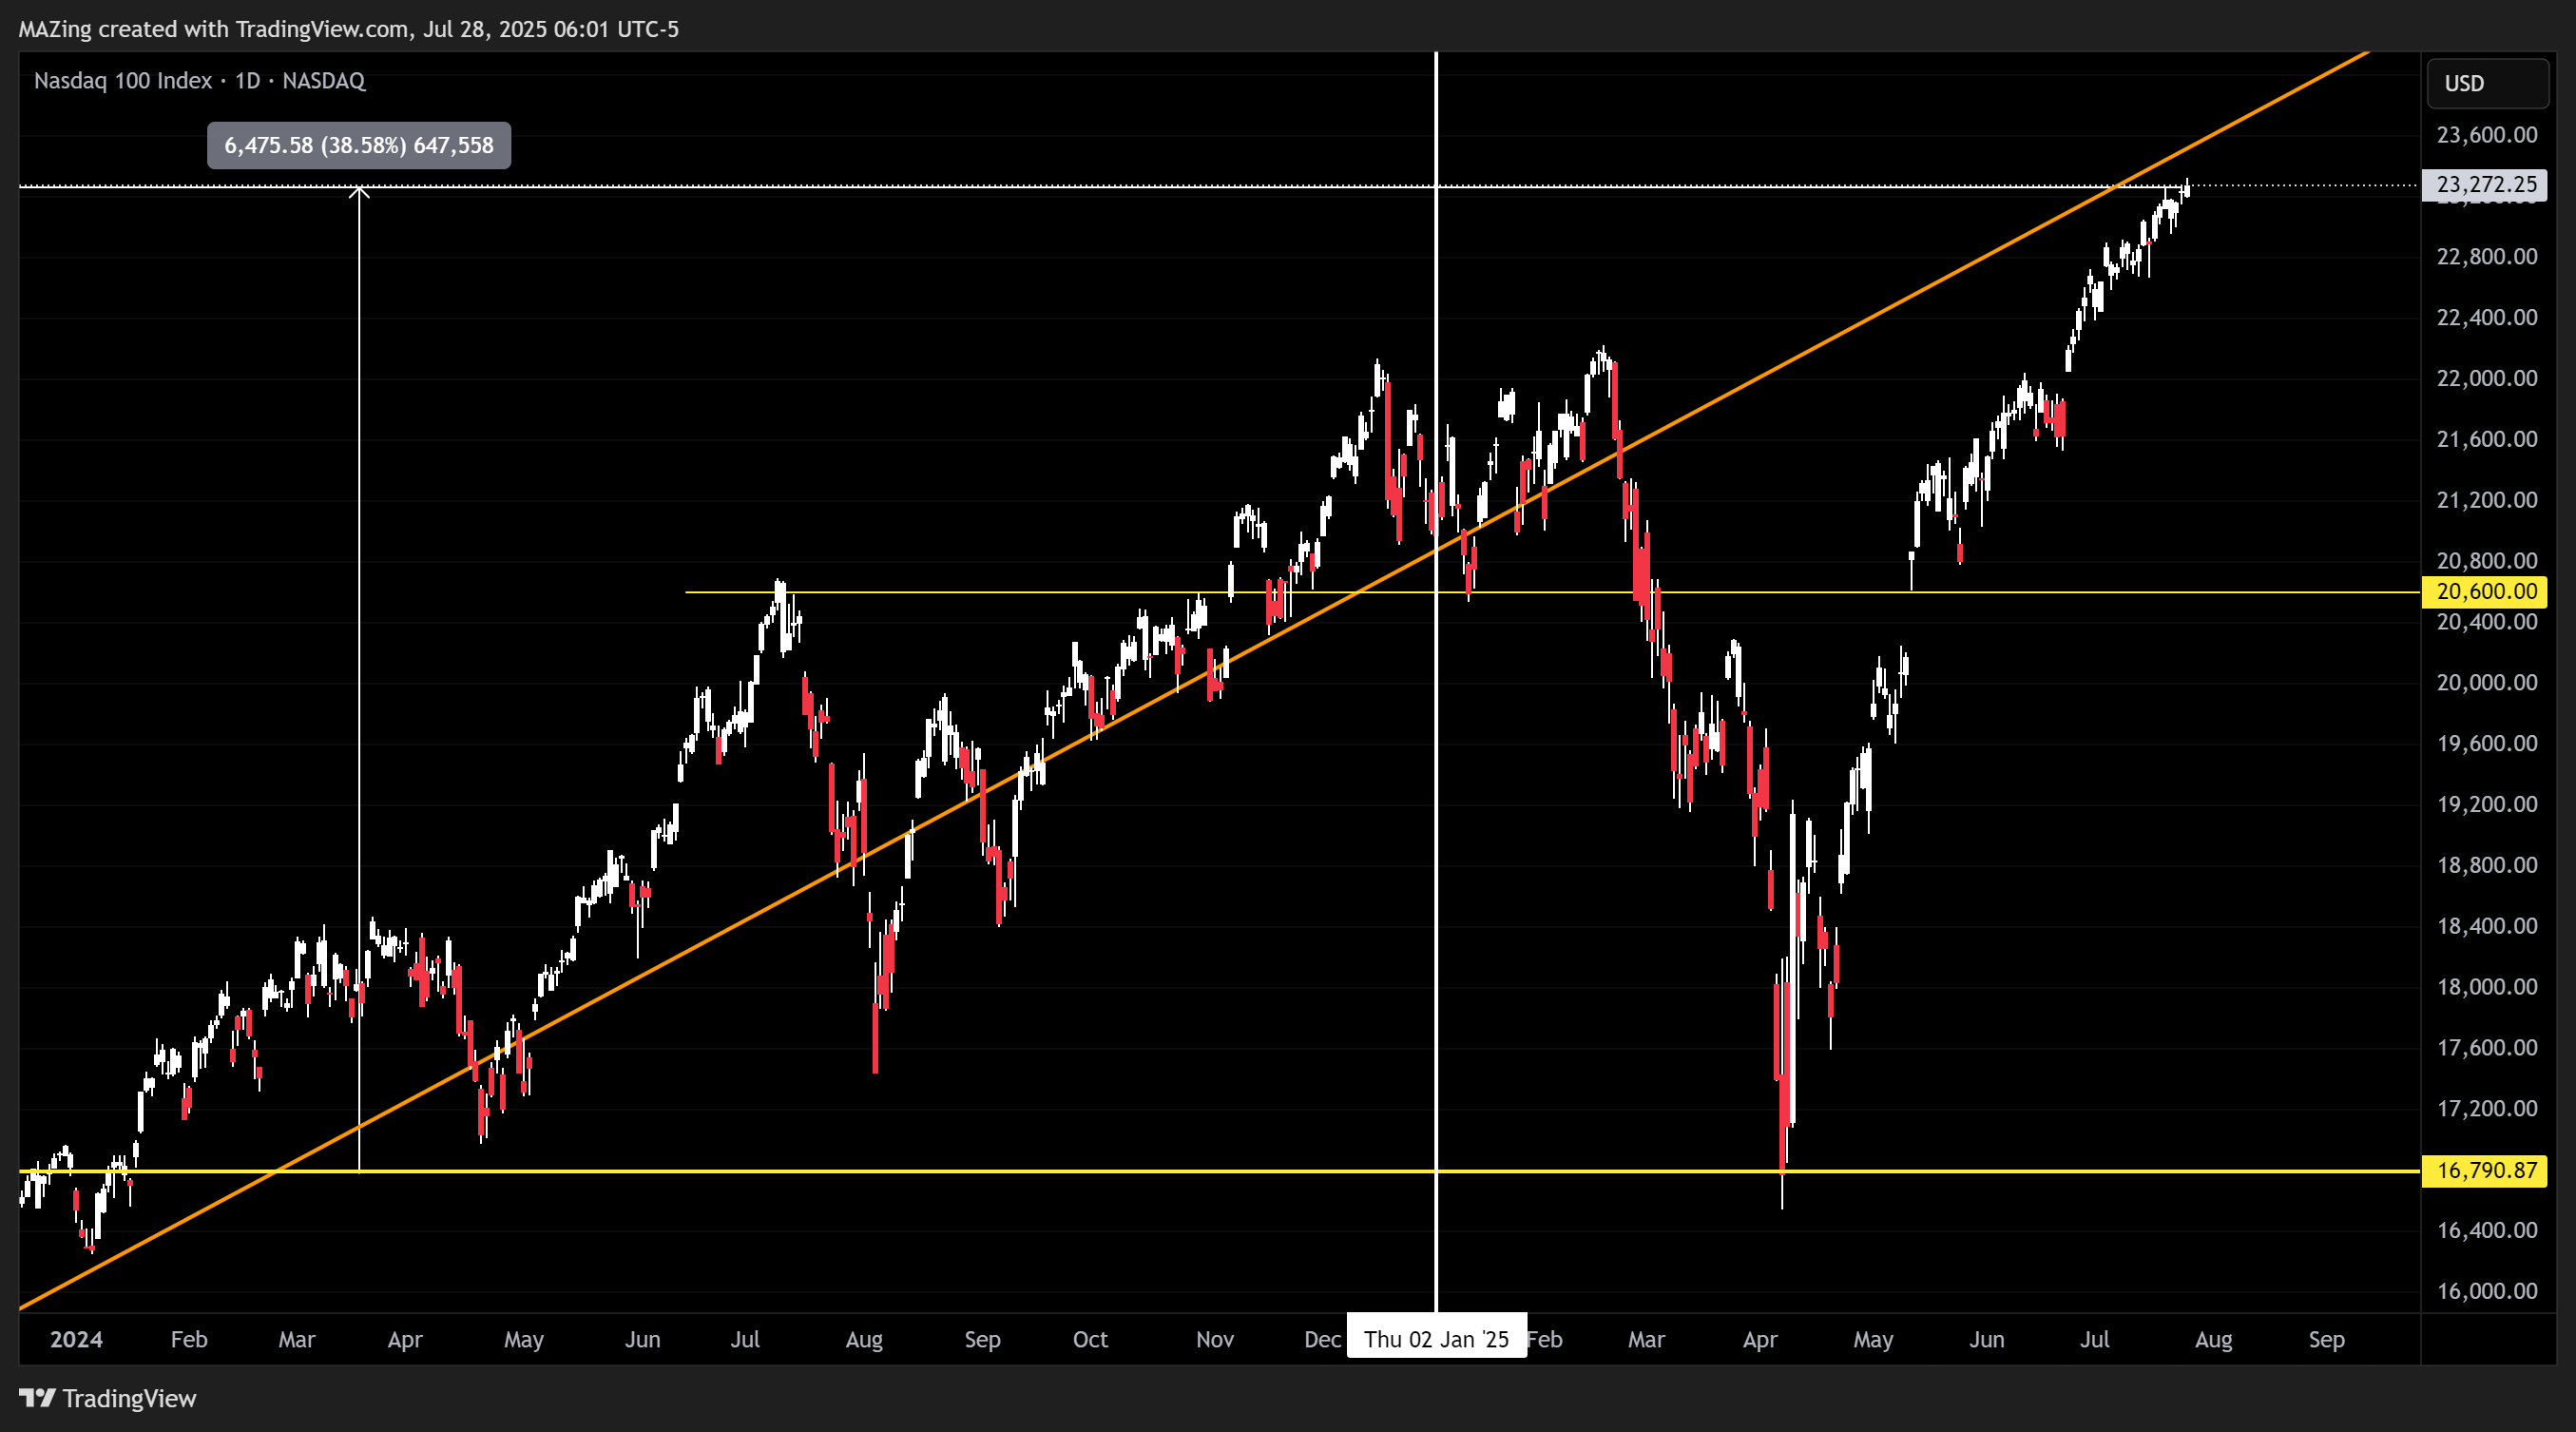Click the Jul label right of Jan '25

pyautogui.click(x=2095, y=1339)
